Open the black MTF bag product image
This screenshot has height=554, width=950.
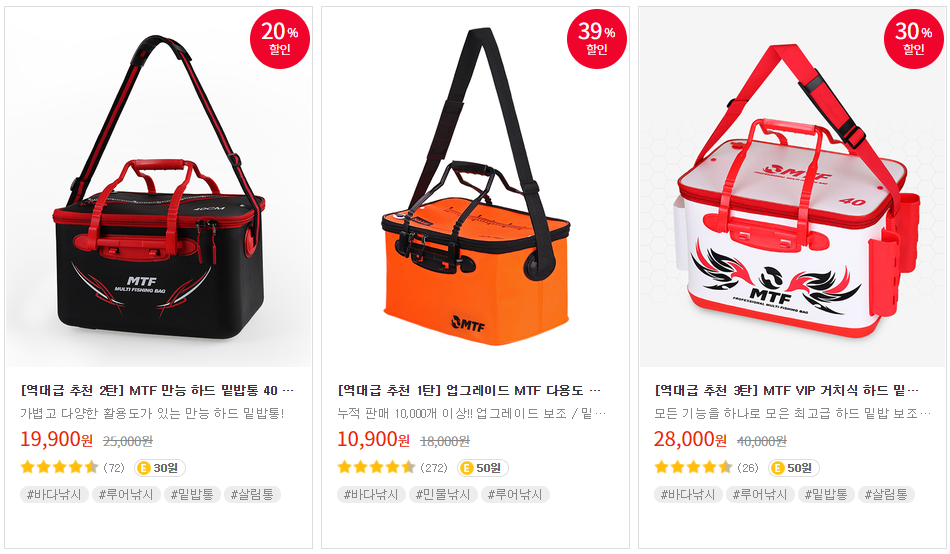[159, 188]
